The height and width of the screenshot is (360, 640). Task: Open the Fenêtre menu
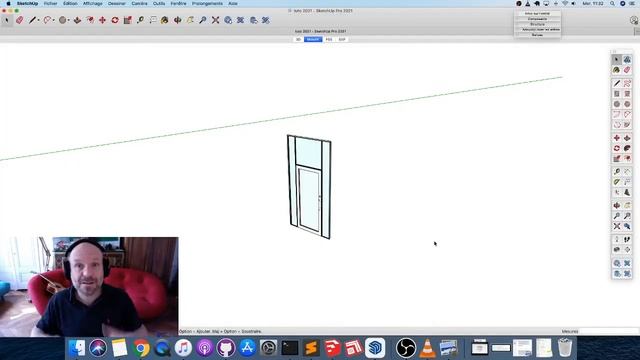click(x=178, y=3)
